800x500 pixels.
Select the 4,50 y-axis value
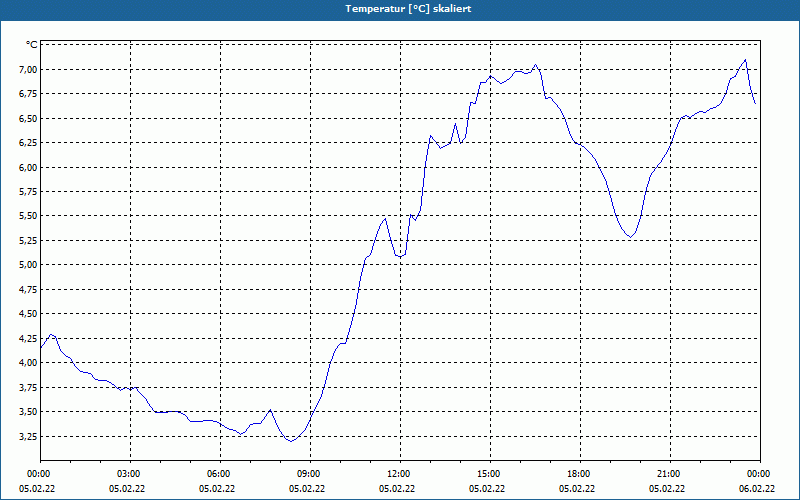coord(28,314)
